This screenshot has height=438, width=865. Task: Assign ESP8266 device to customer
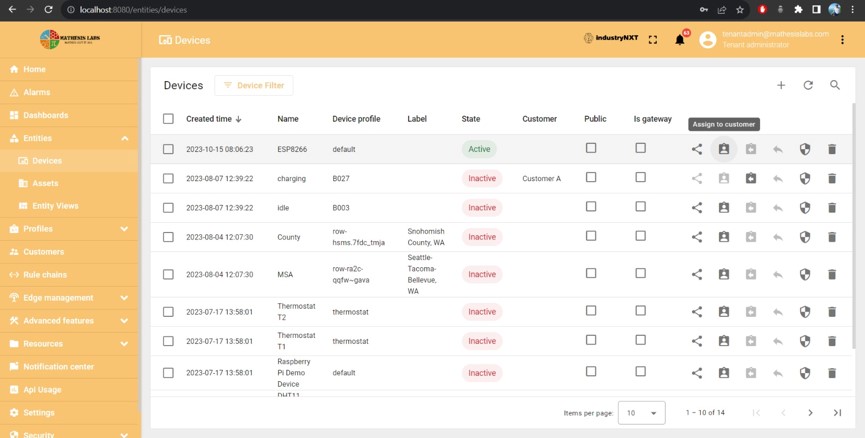point(724,149)
